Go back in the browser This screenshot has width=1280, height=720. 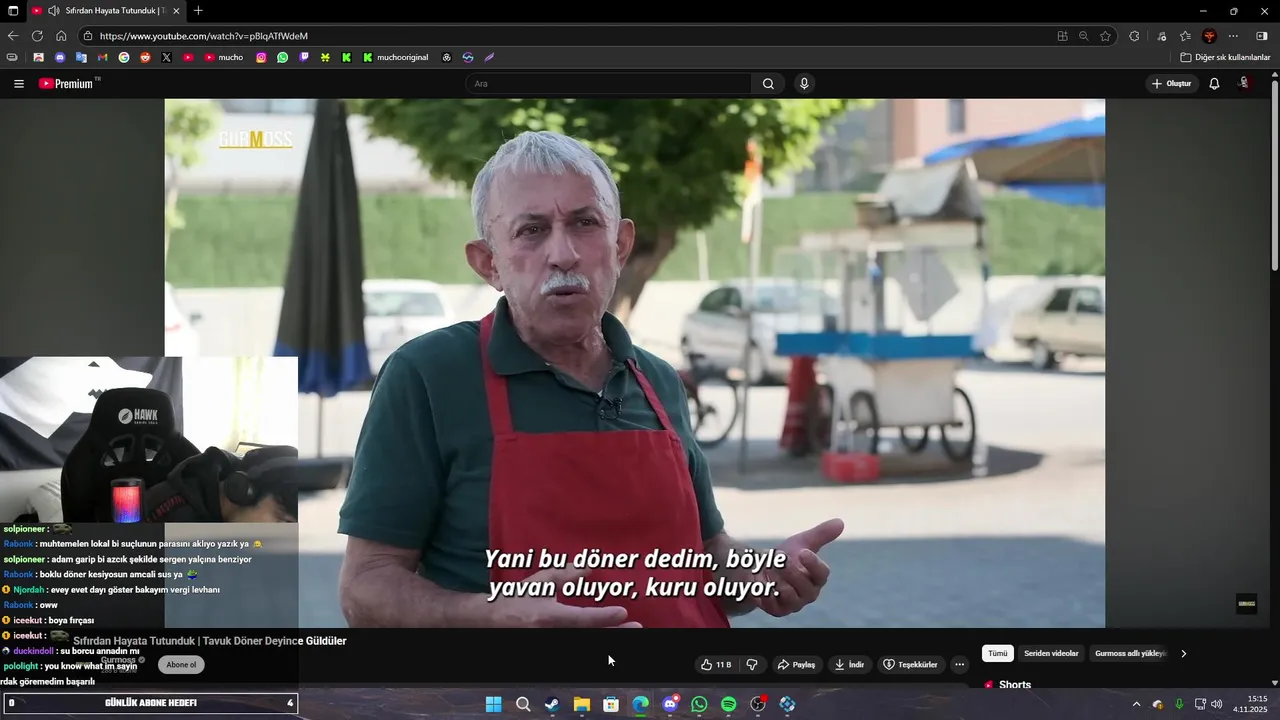coord(13,36)
